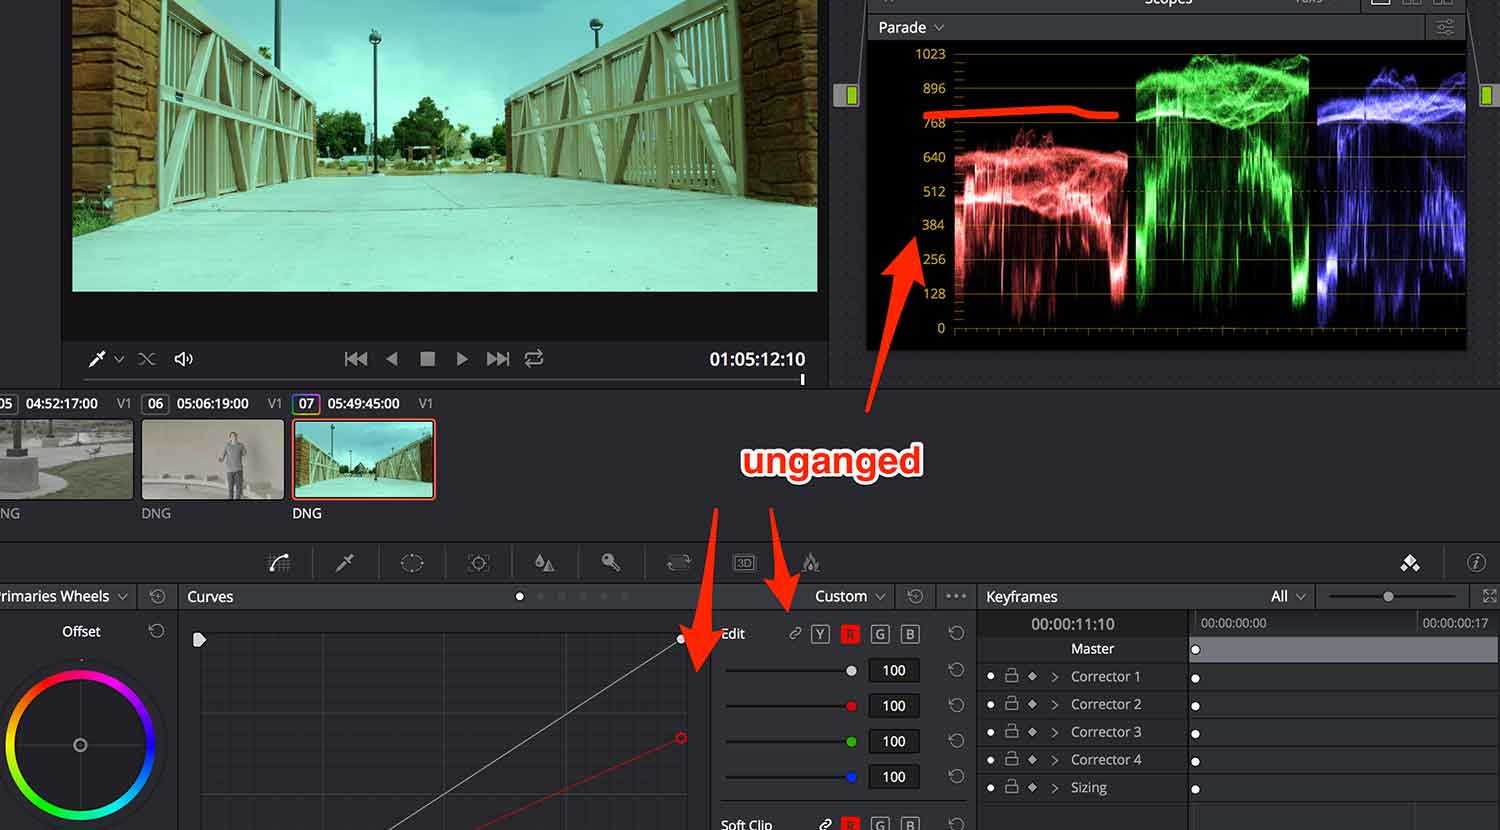Reset the blue intensity slider
The height and width of the screenshot is (830, 1500).
[x=956, y=776]
